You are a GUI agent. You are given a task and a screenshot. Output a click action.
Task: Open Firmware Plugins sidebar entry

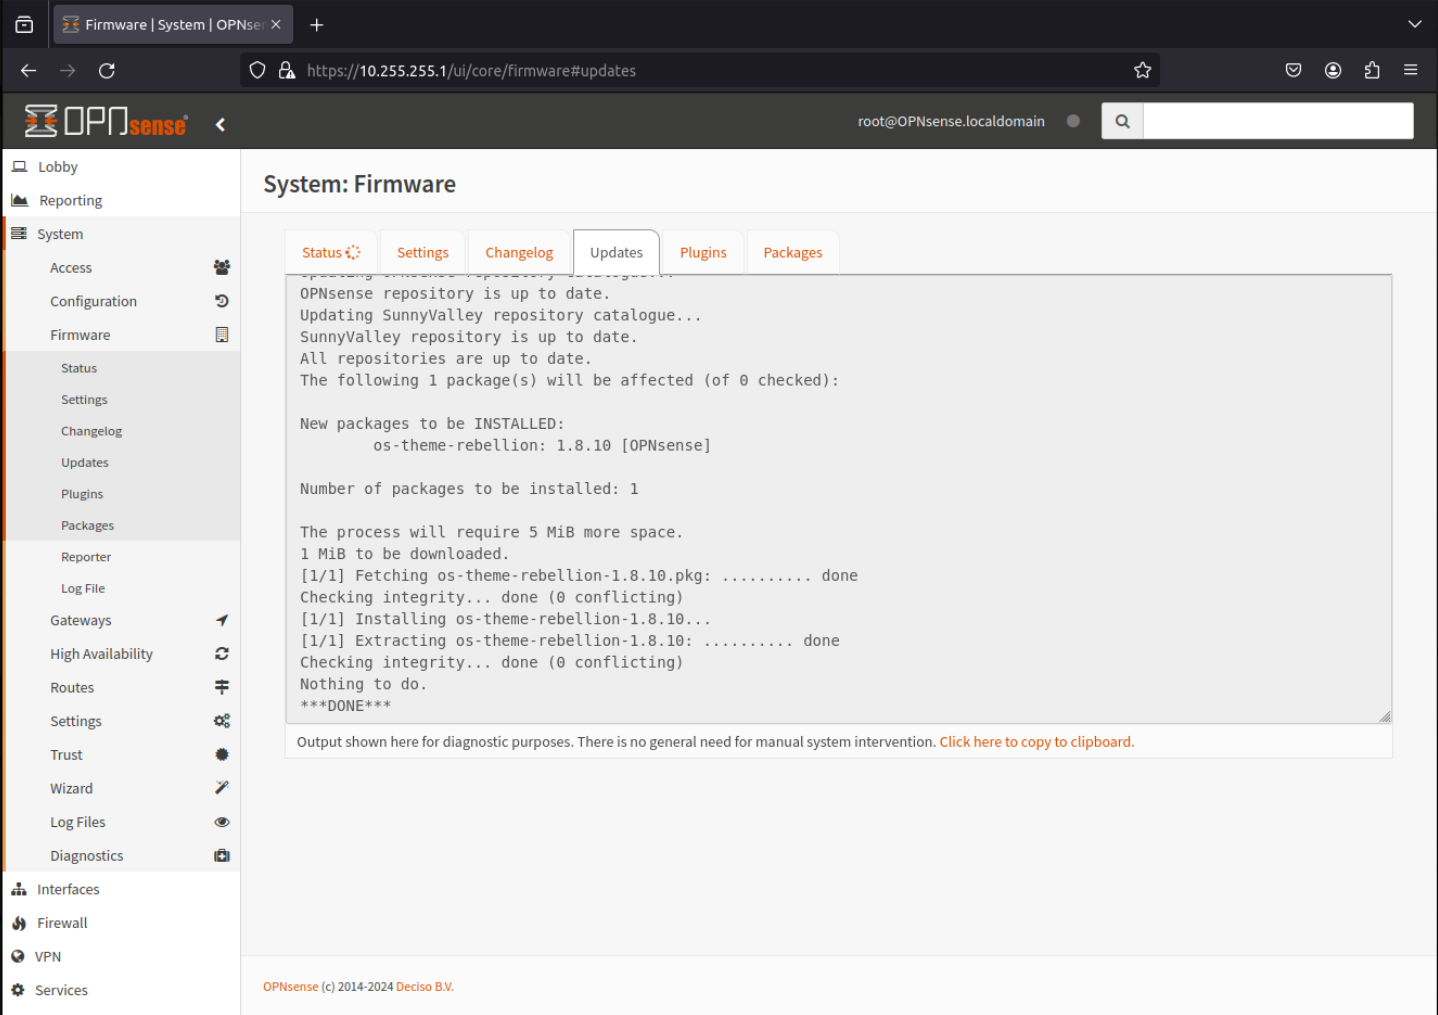click(82, 494)
